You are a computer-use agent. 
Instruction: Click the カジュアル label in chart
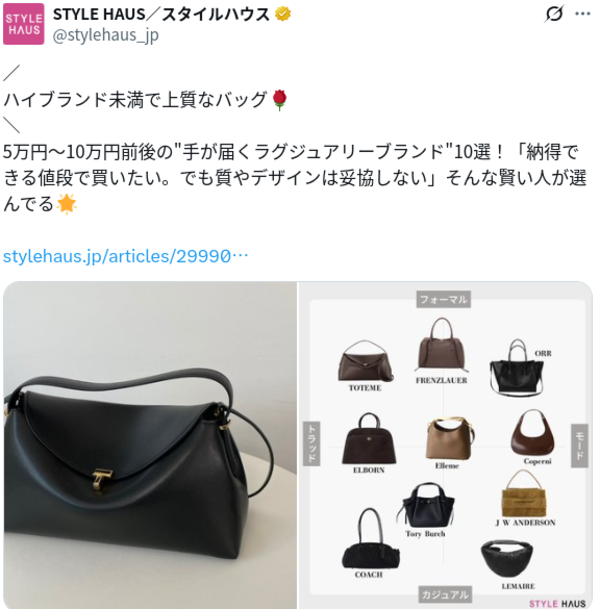click(x=445, y=595)
